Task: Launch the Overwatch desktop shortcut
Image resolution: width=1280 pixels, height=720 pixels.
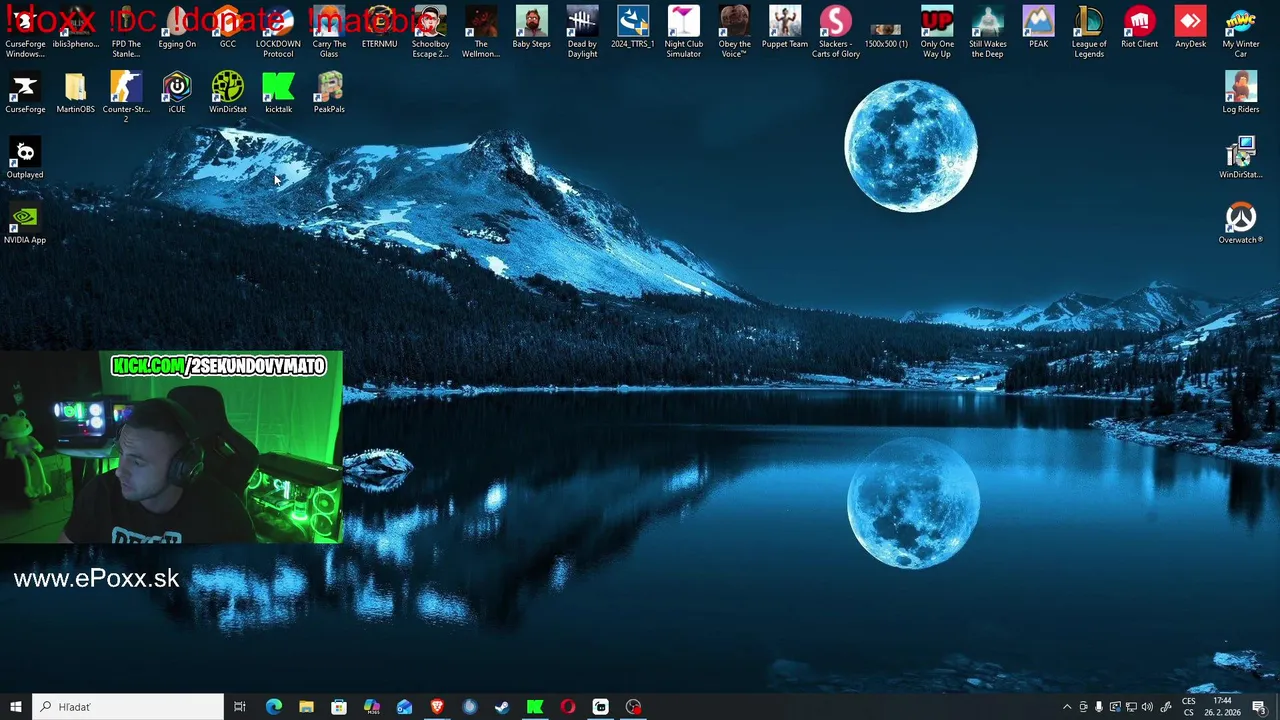Action: [1241, 222]
